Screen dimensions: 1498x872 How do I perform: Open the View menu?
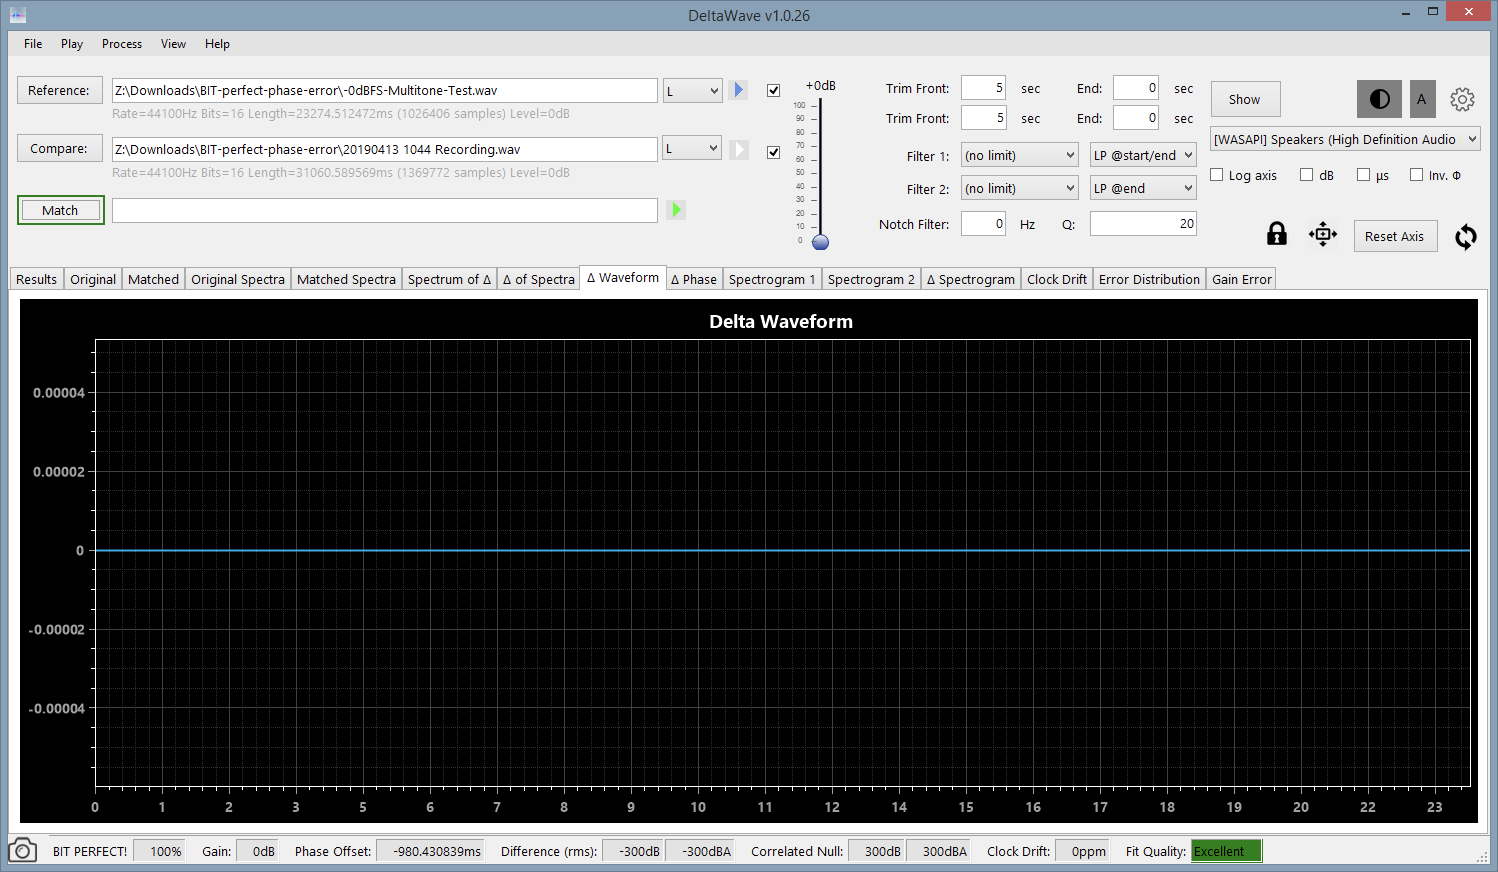[174, 44]
